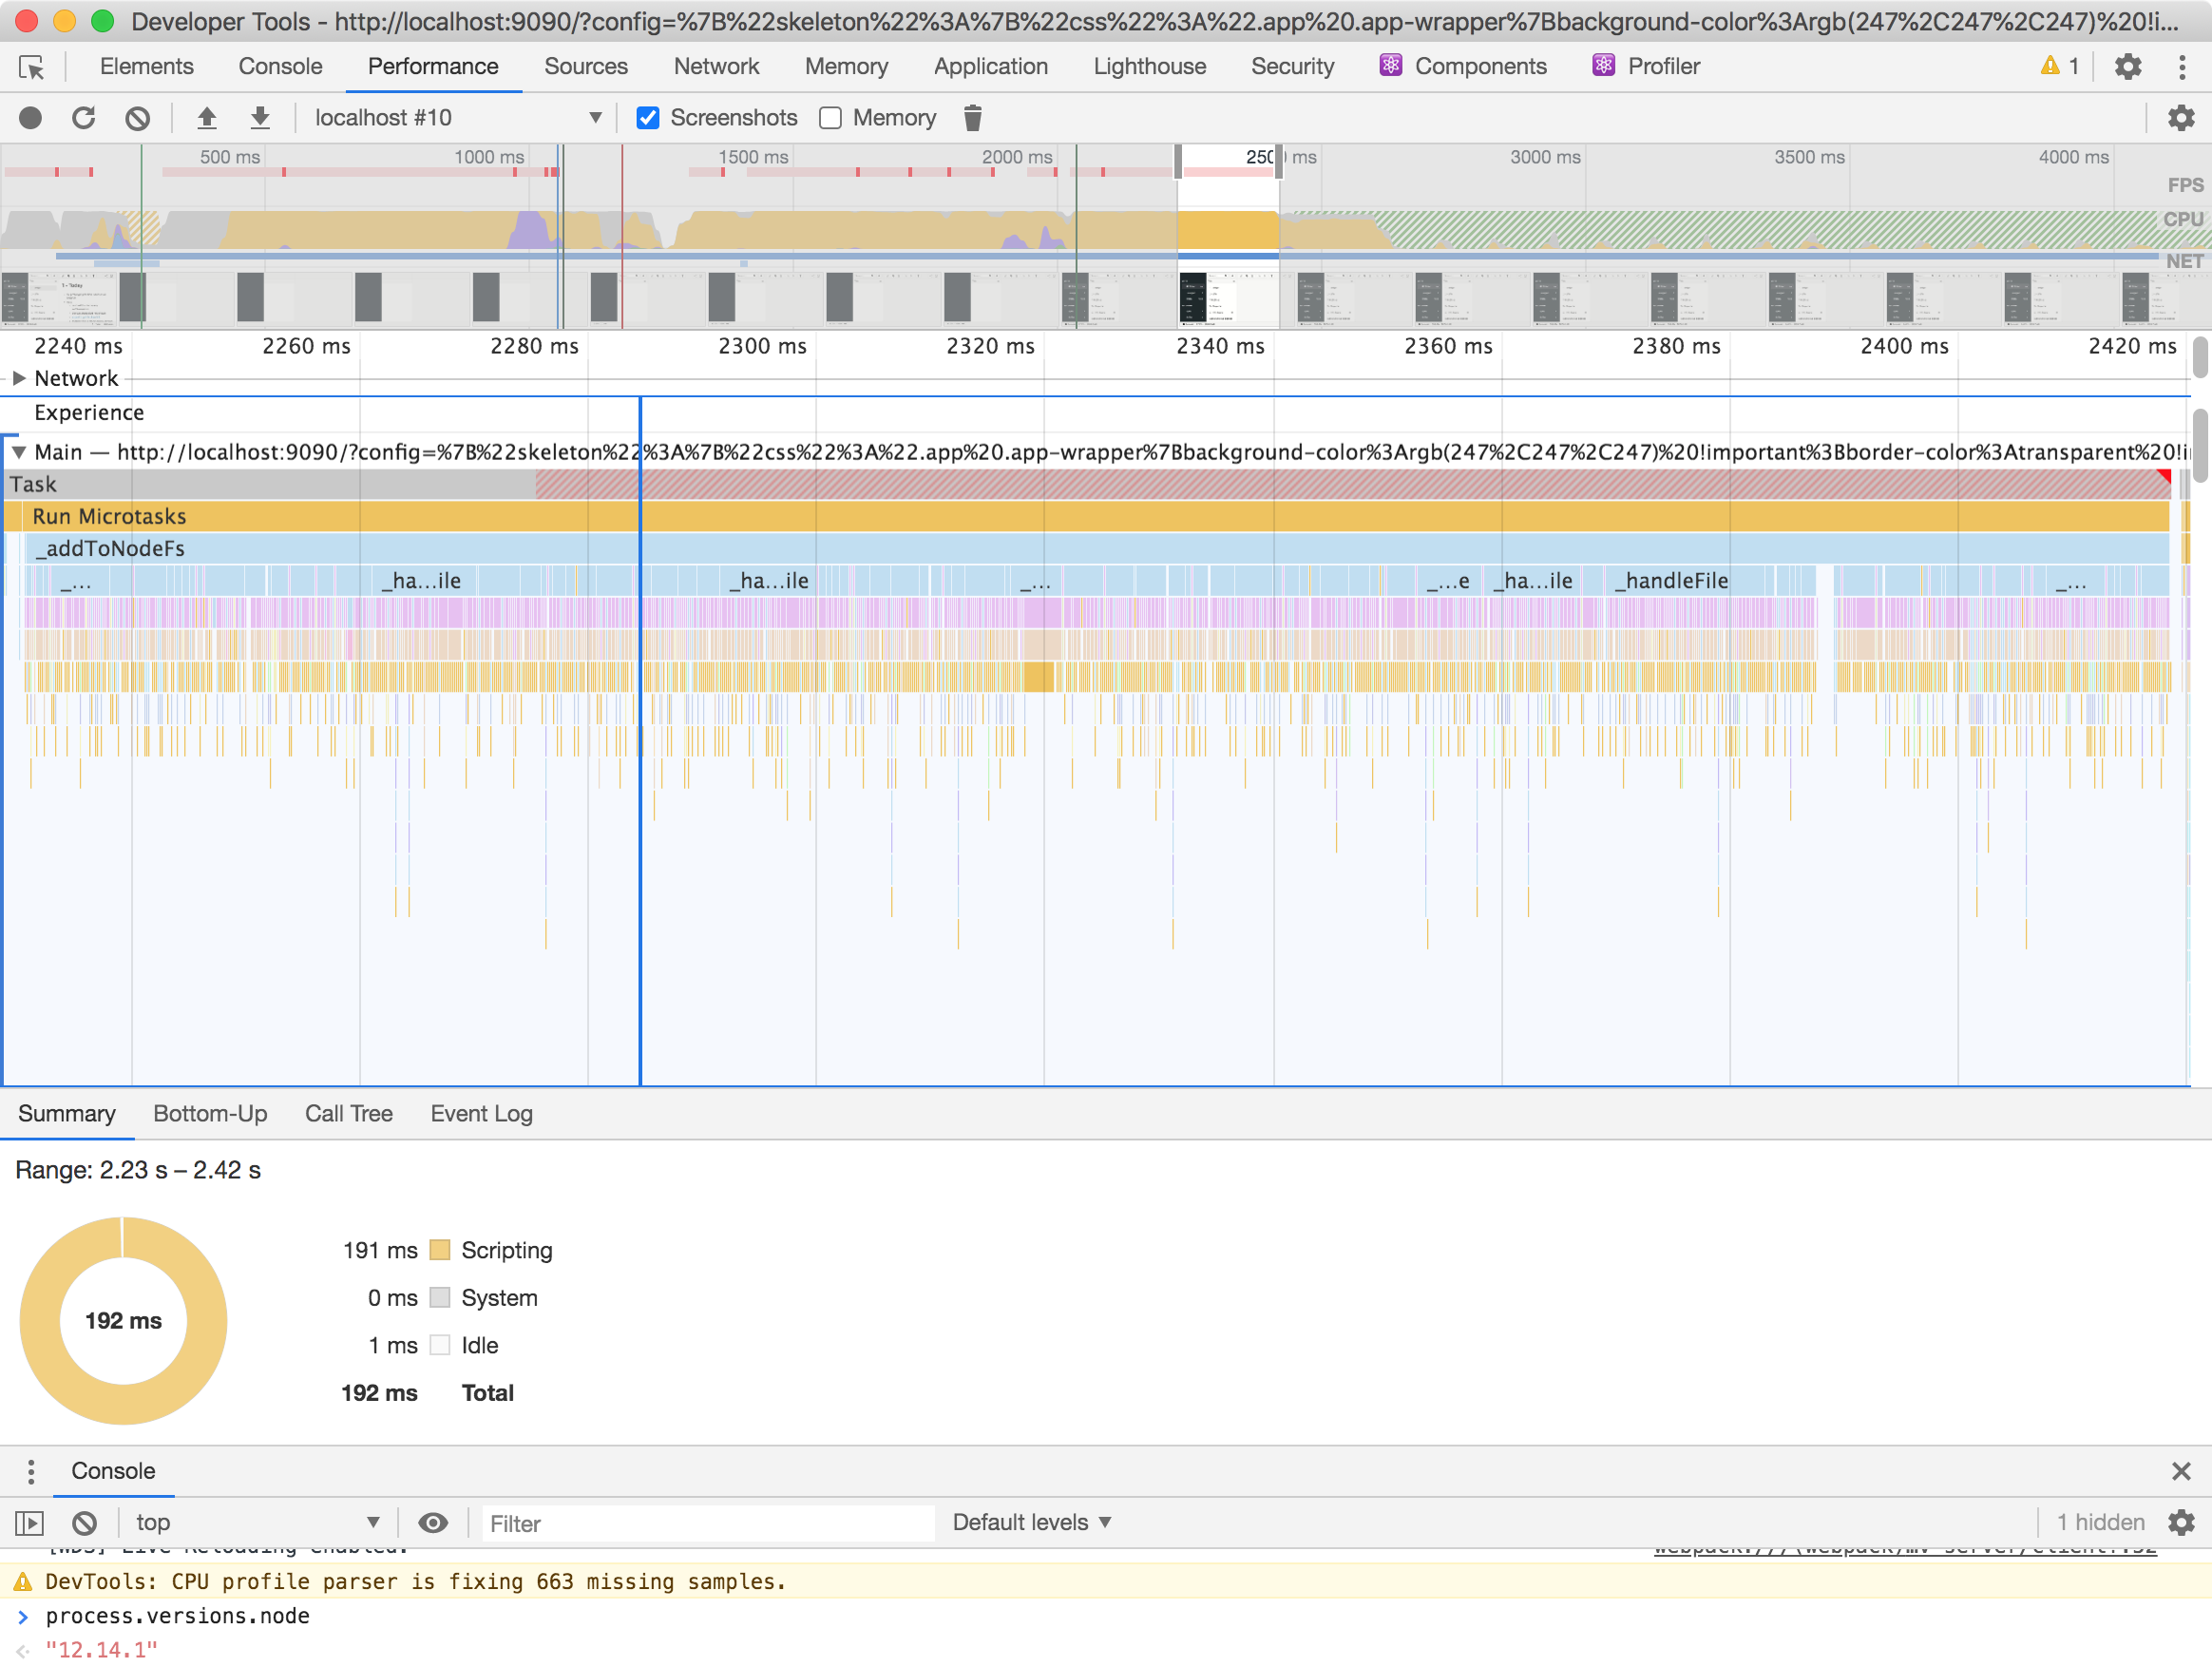This screenshot has height=1667, width=2212.
Task: Enable the Memory checkbox
Action: coord(830,118)
